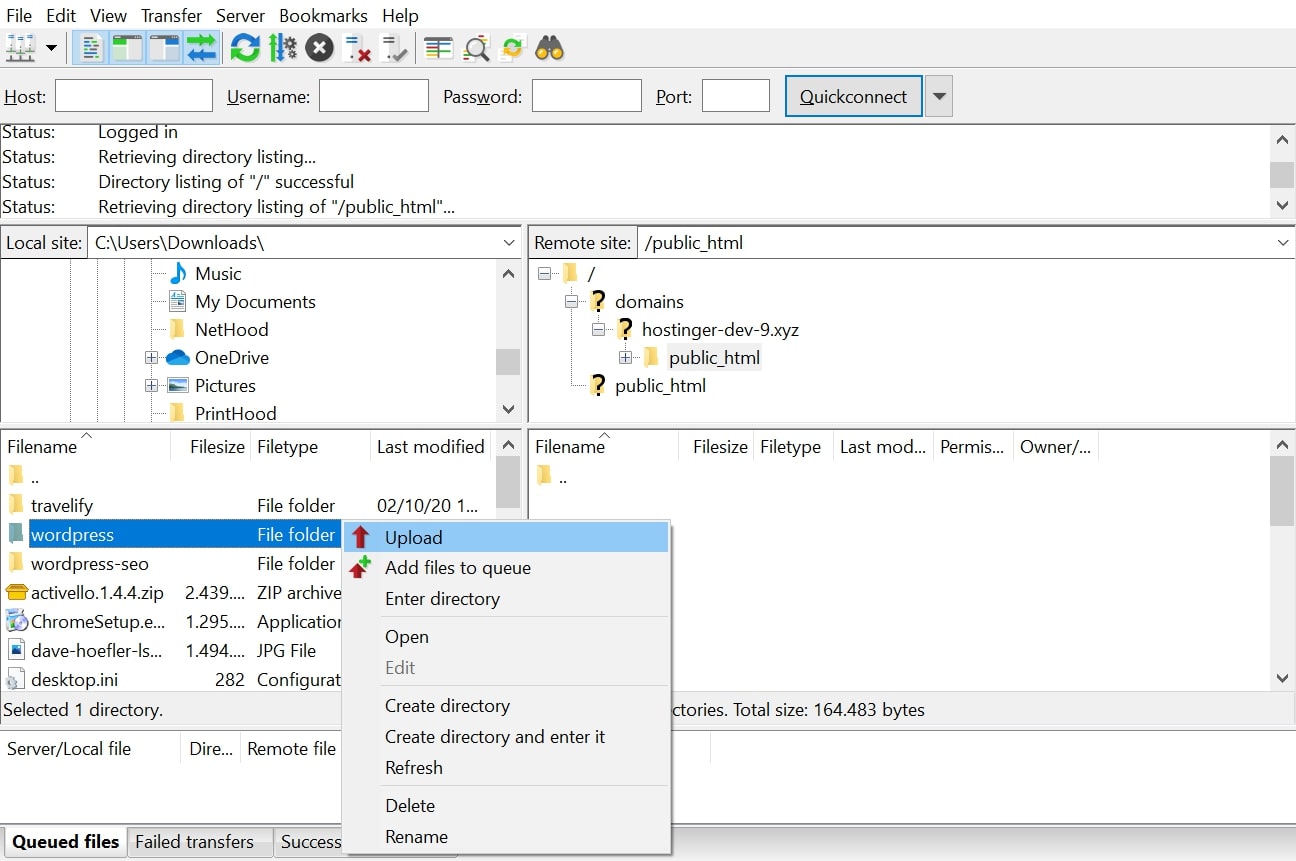Refresh file and folder lists

point(245,47)
